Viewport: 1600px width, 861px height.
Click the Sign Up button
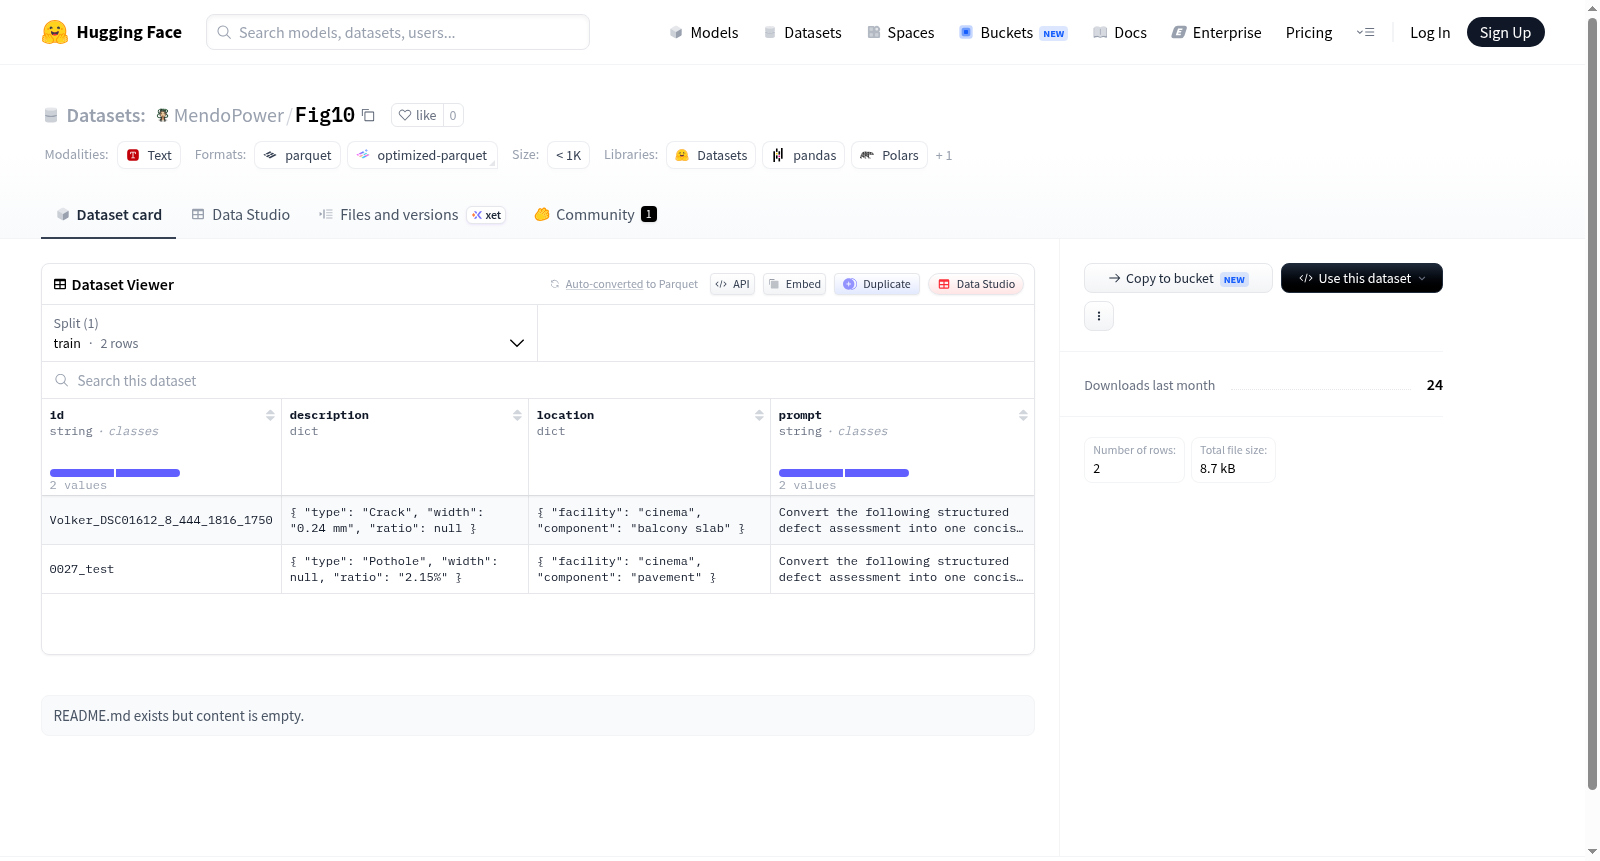point(1505,32)
